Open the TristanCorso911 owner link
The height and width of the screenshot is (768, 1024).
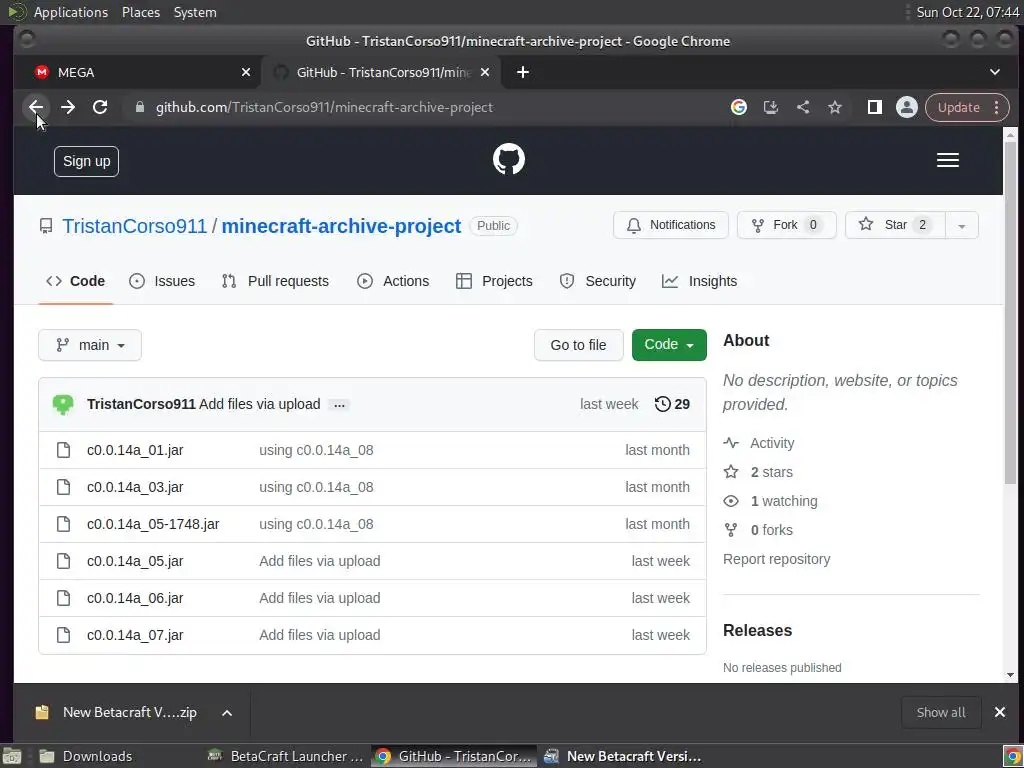click(135, 226)
